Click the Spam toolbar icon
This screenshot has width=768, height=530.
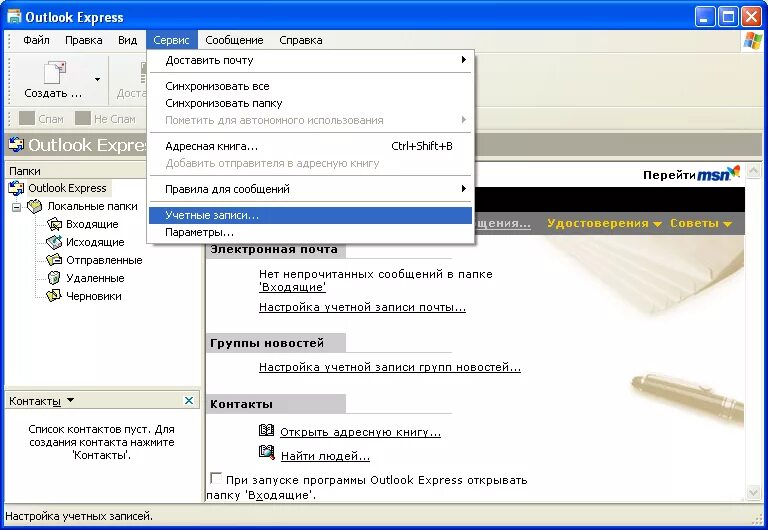tap(27, 118)
